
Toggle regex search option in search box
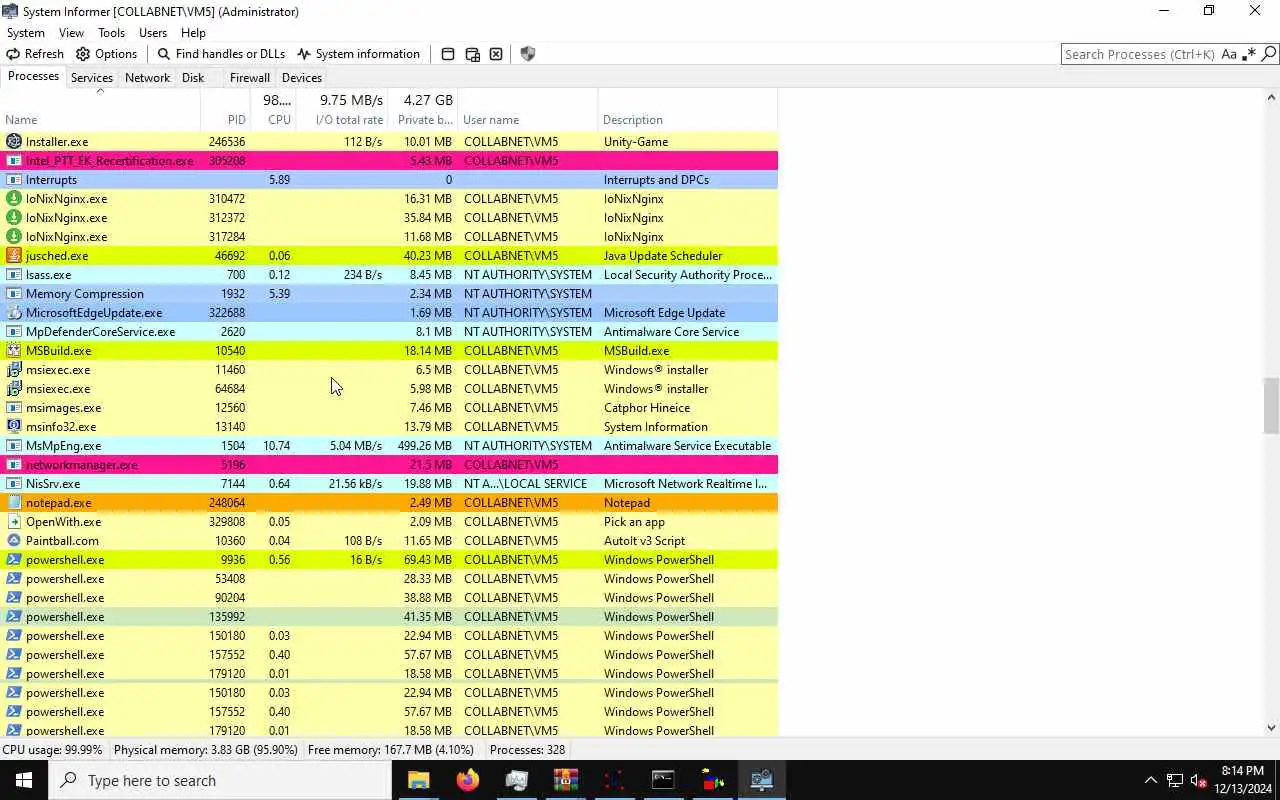point(1248,54)
